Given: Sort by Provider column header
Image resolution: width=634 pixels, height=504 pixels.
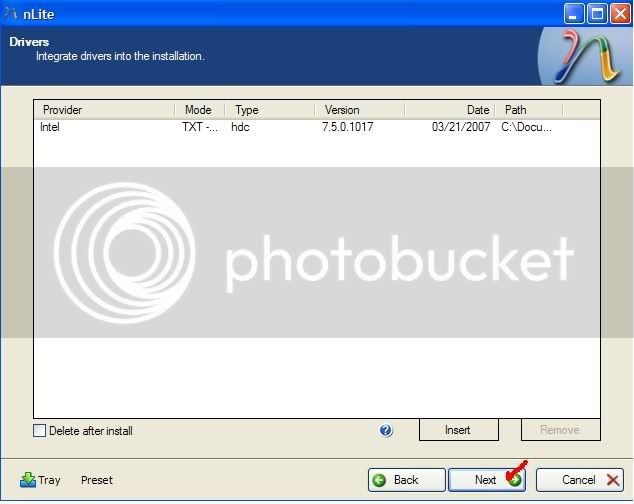Looking at the screenshot, I should (x=104, y=110).
